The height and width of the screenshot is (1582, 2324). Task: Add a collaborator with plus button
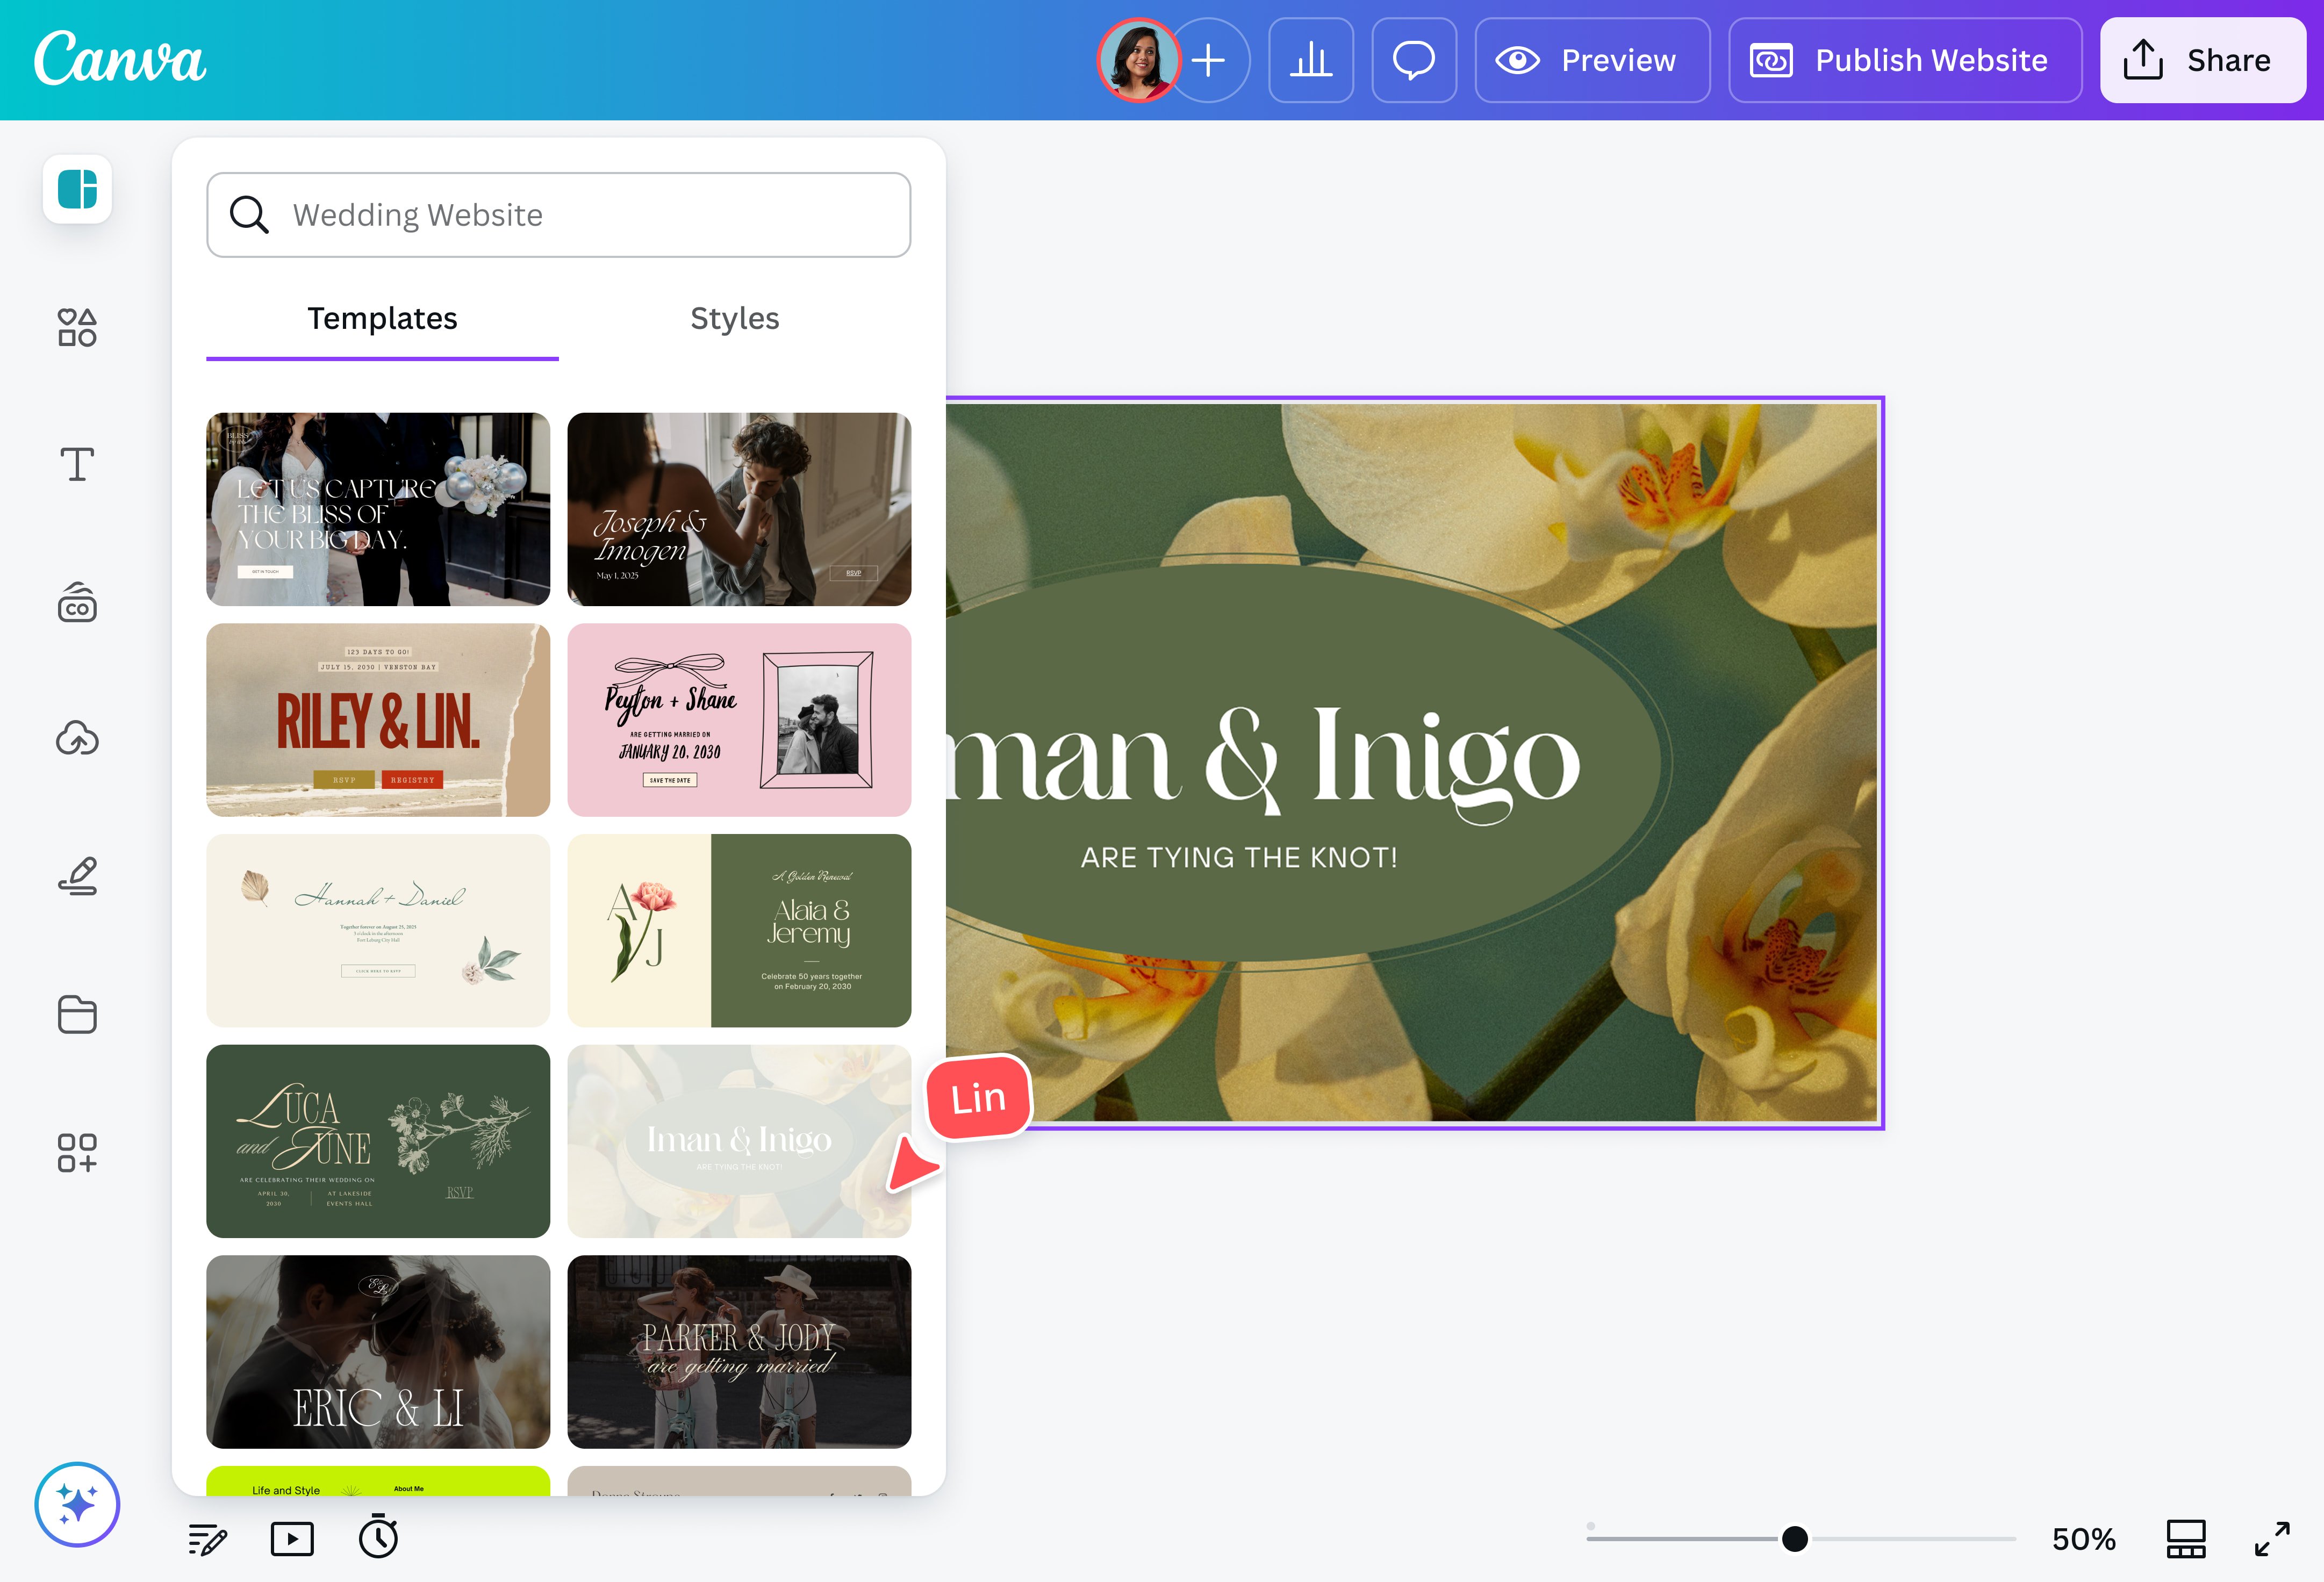(1209, 60)
